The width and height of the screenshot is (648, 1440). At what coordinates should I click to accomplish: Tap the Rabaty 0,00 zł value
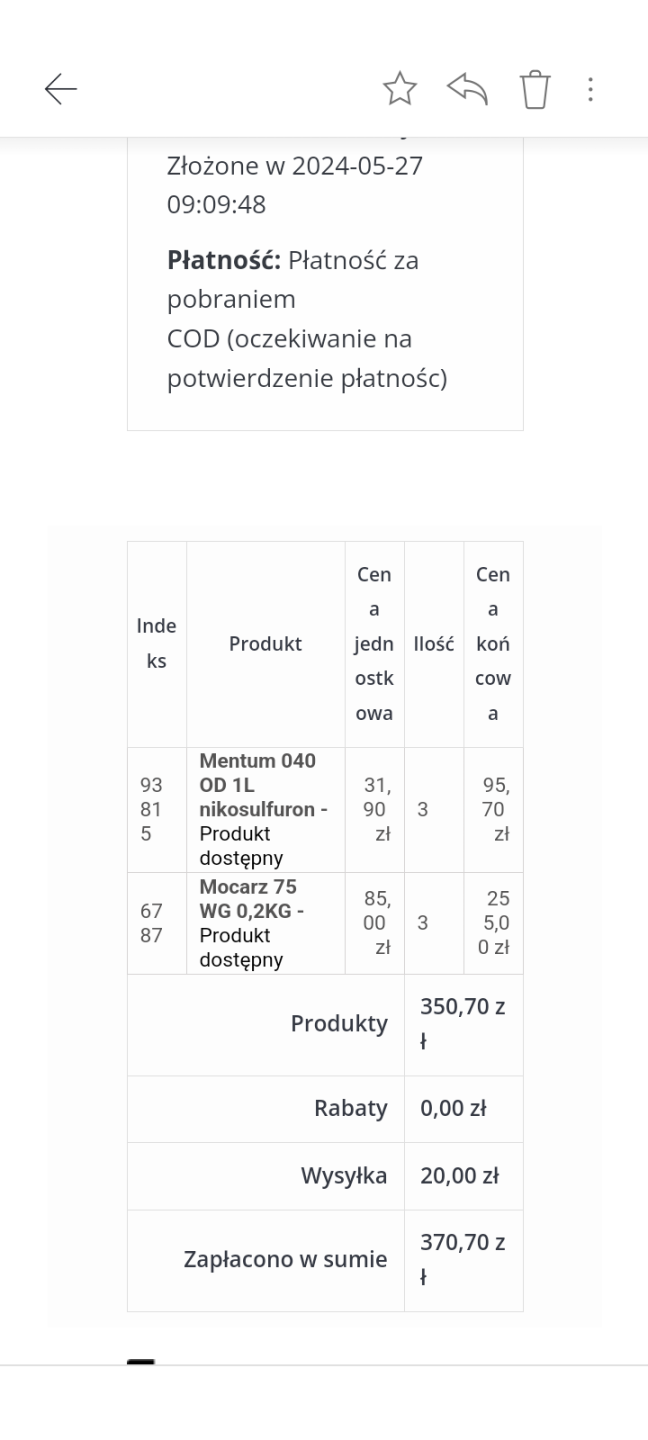tap(453, 1109)
